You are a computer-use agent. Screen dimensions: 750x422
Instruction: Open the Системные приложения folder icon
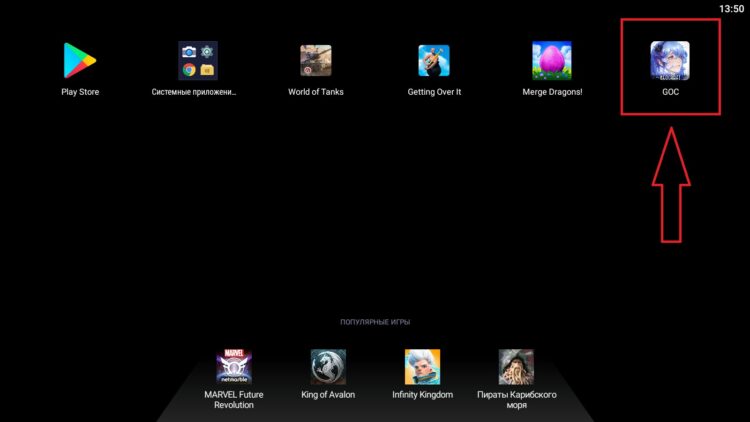click(x=197, y=60)
